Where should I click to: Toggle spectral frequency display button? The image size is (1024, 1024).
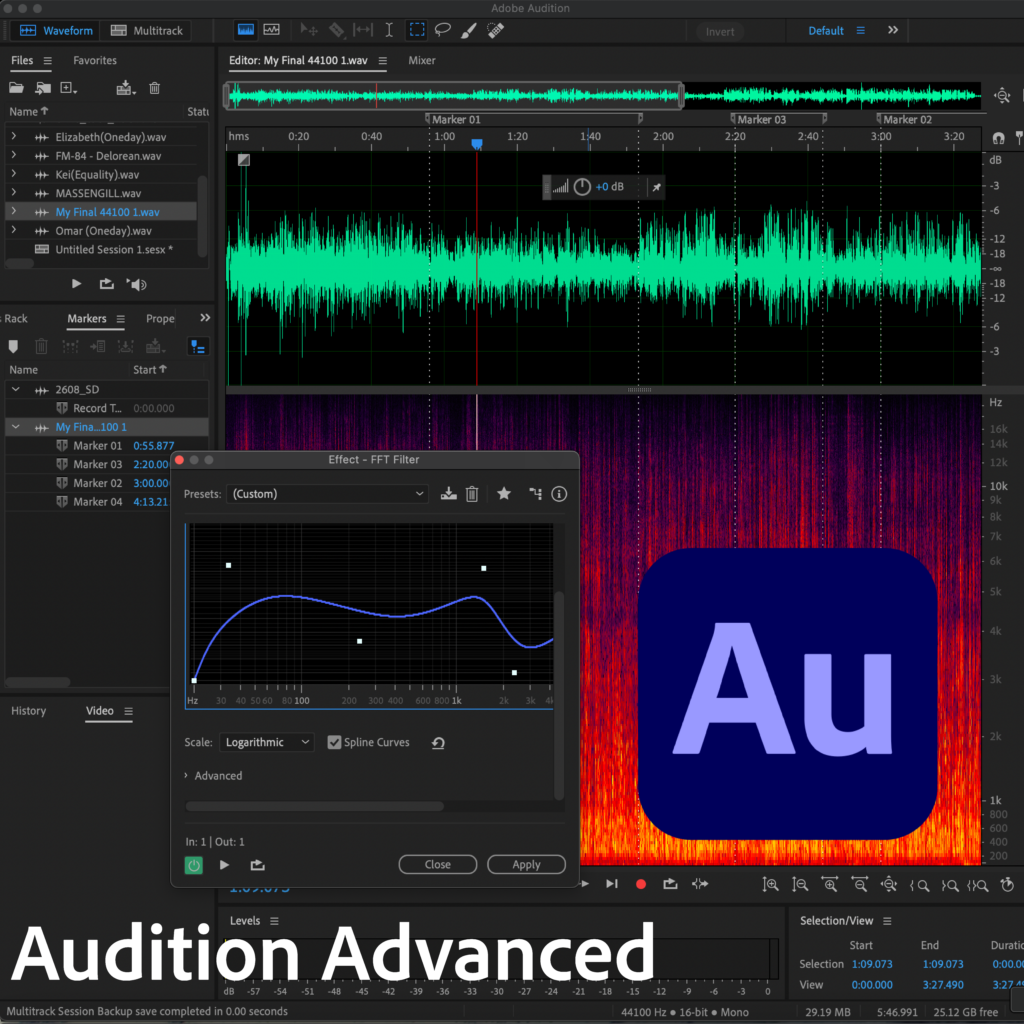246,30
